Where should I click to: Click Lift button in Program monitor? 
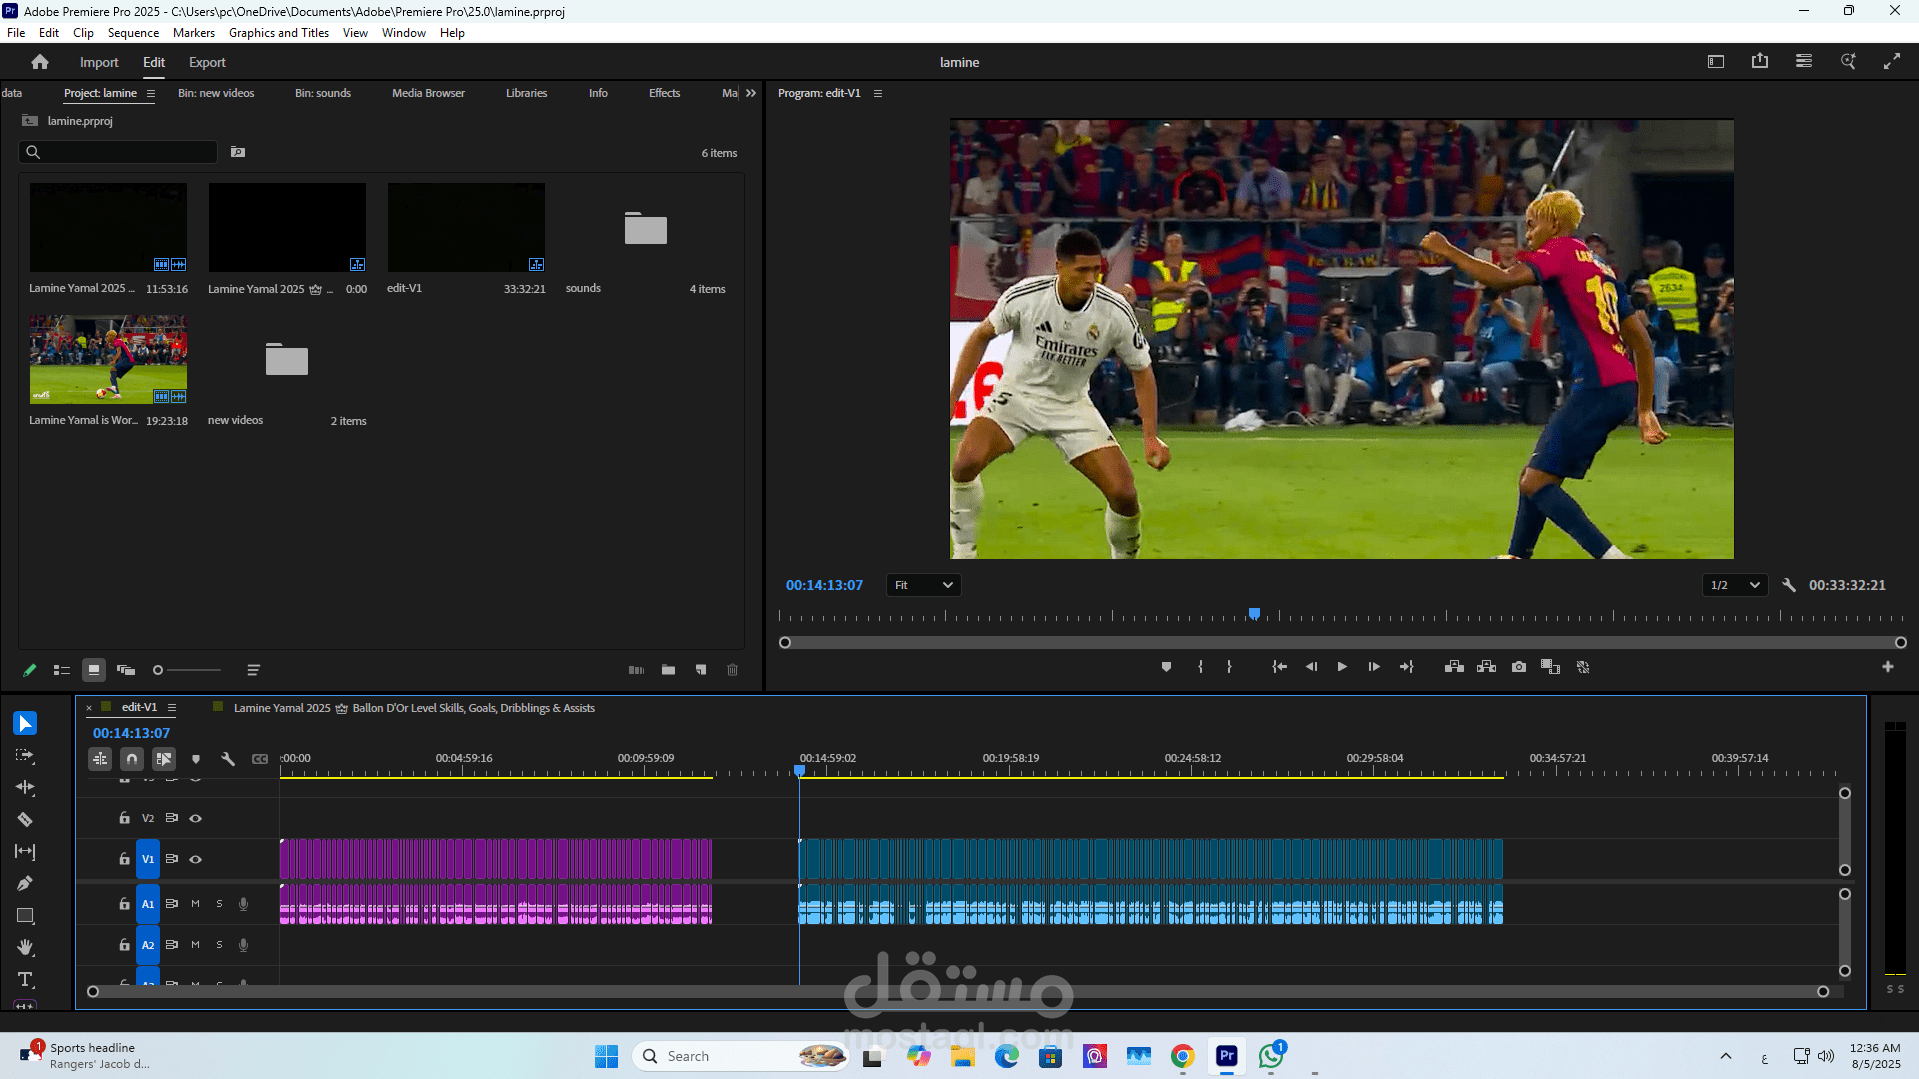coord(1455,667)
